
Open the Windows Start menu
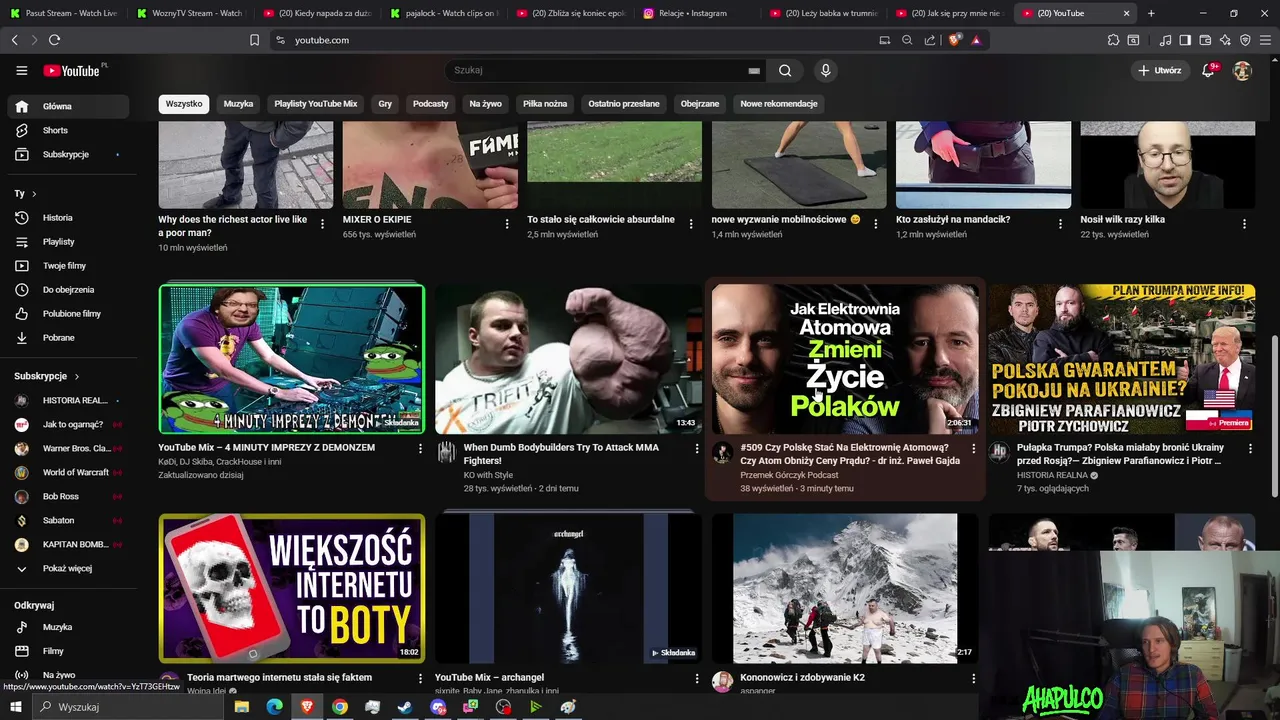pos(16,707)
